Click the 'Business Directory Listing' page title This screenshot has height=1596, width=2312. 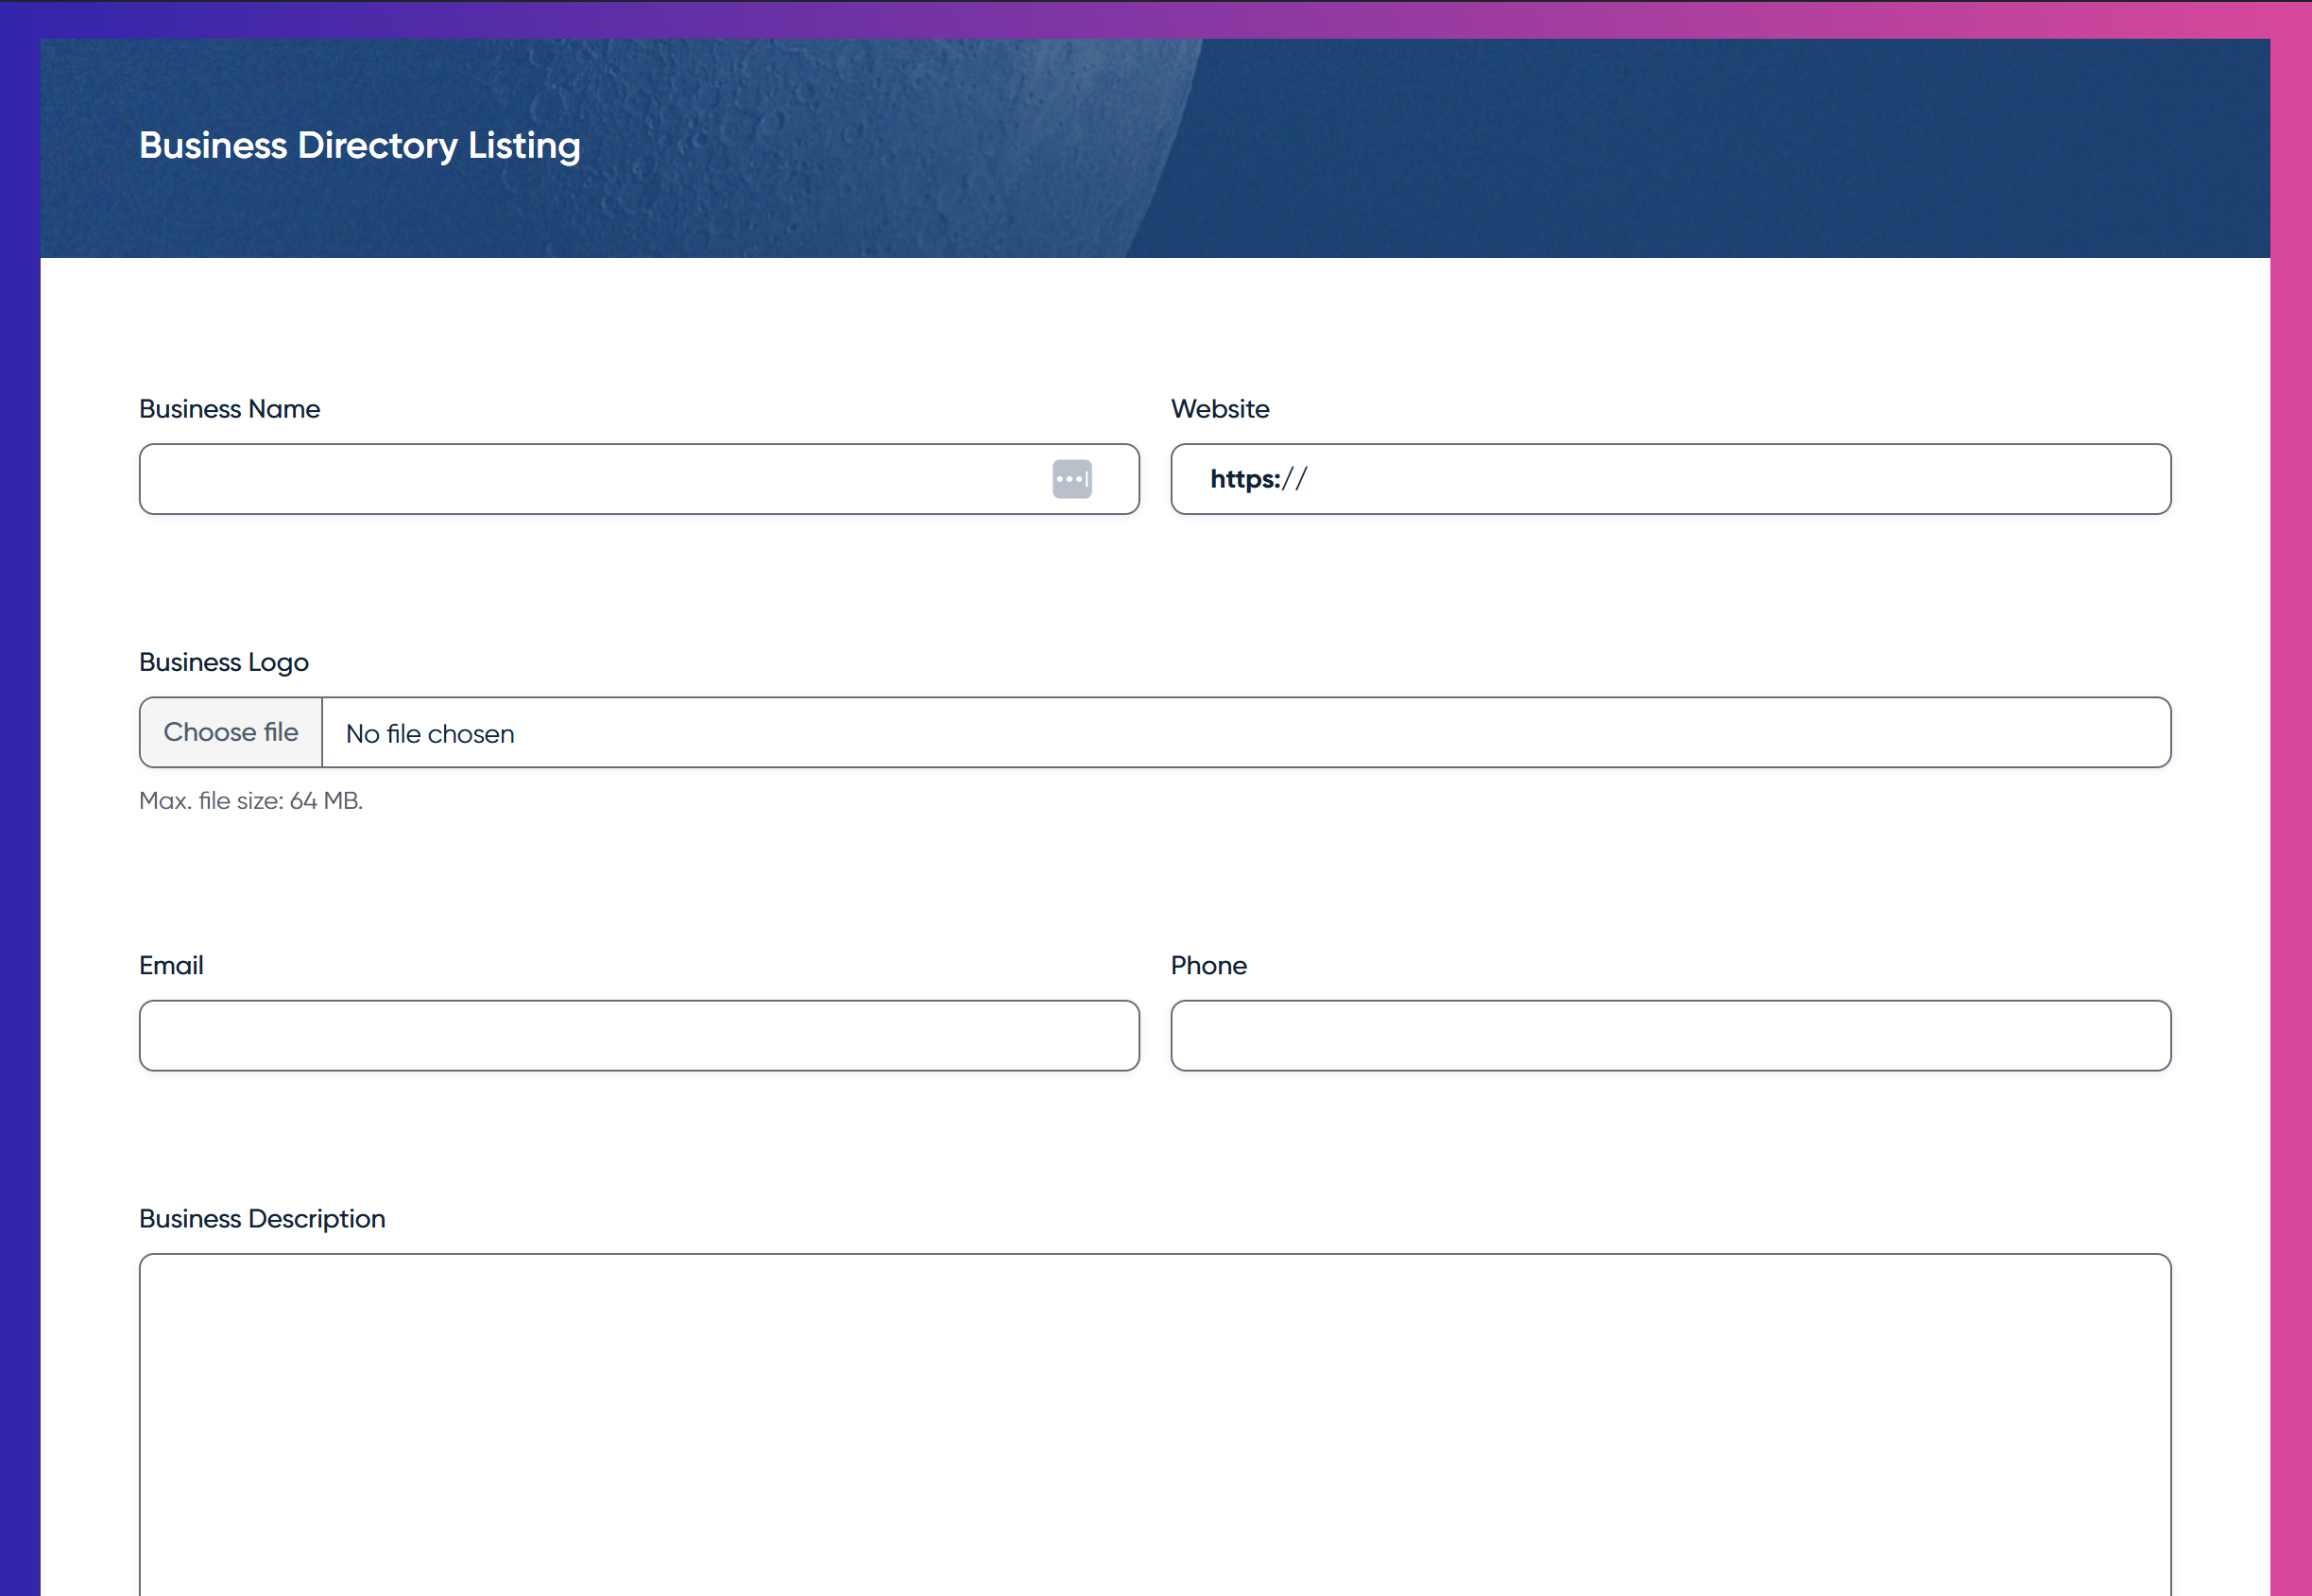[359, 146]
